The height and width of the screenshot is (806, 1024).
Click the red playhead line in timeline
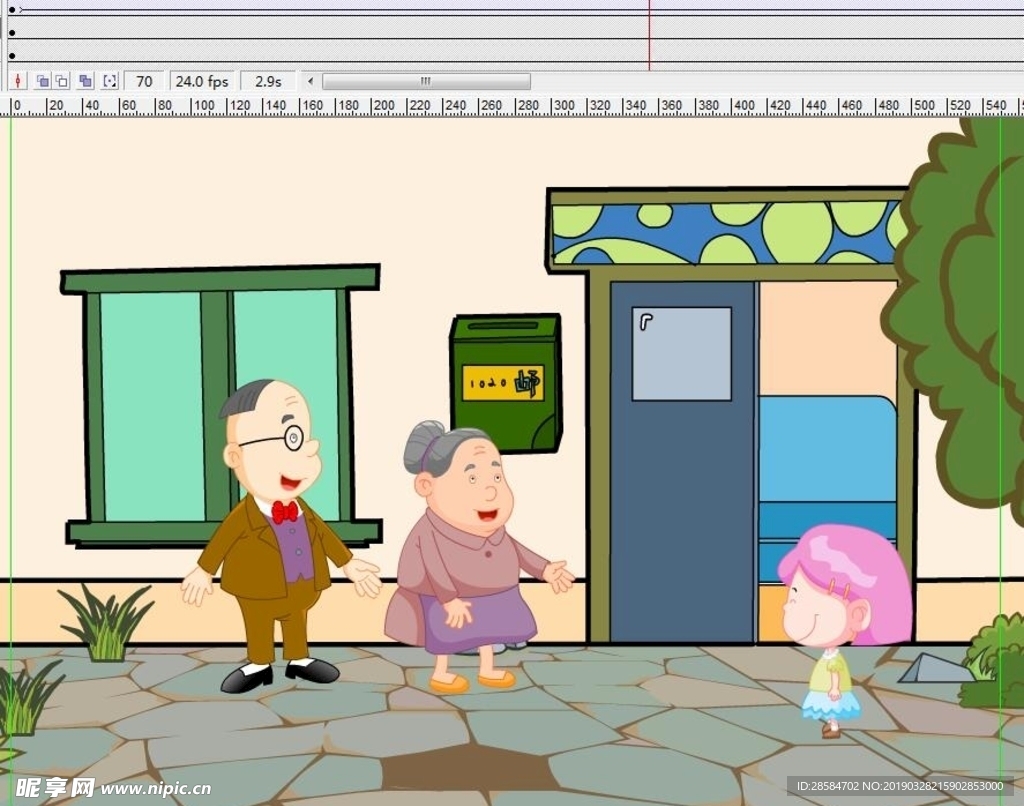(649, 35)
